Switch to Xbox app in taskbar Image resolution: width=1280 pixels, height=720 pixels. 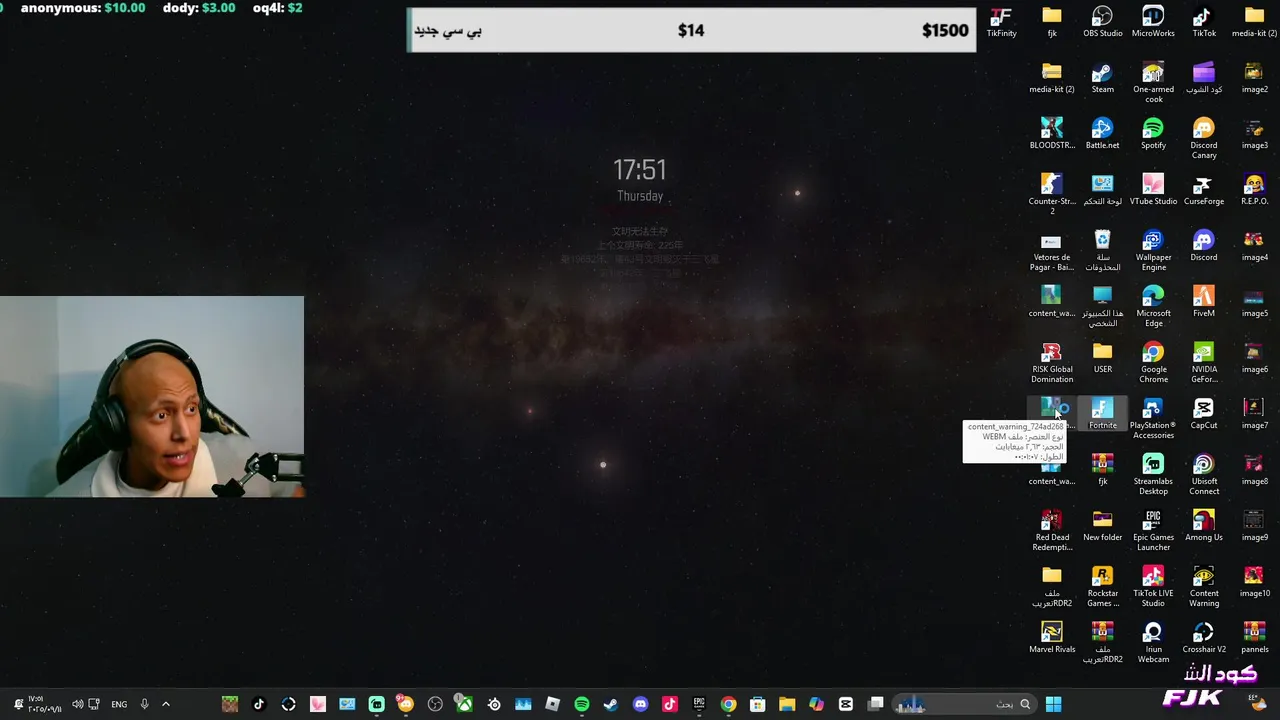point(464,704)
